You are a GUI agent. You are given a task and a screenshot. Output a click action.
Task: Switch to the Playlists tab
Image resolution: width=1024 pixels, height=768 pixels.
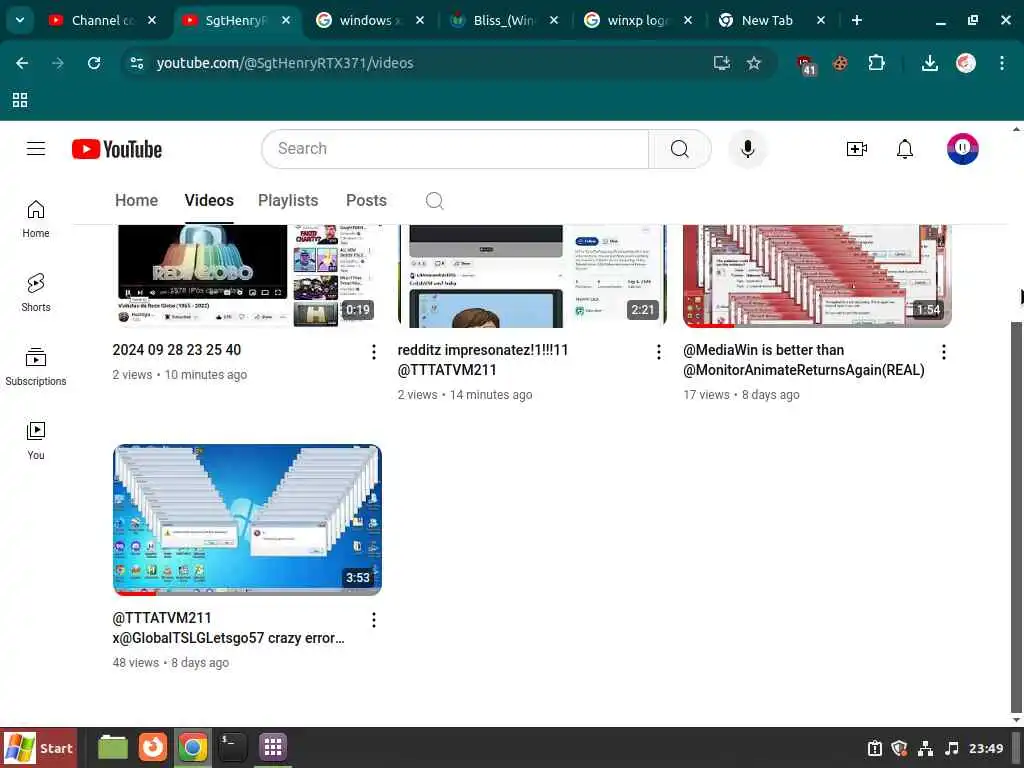tap(288, 200)
